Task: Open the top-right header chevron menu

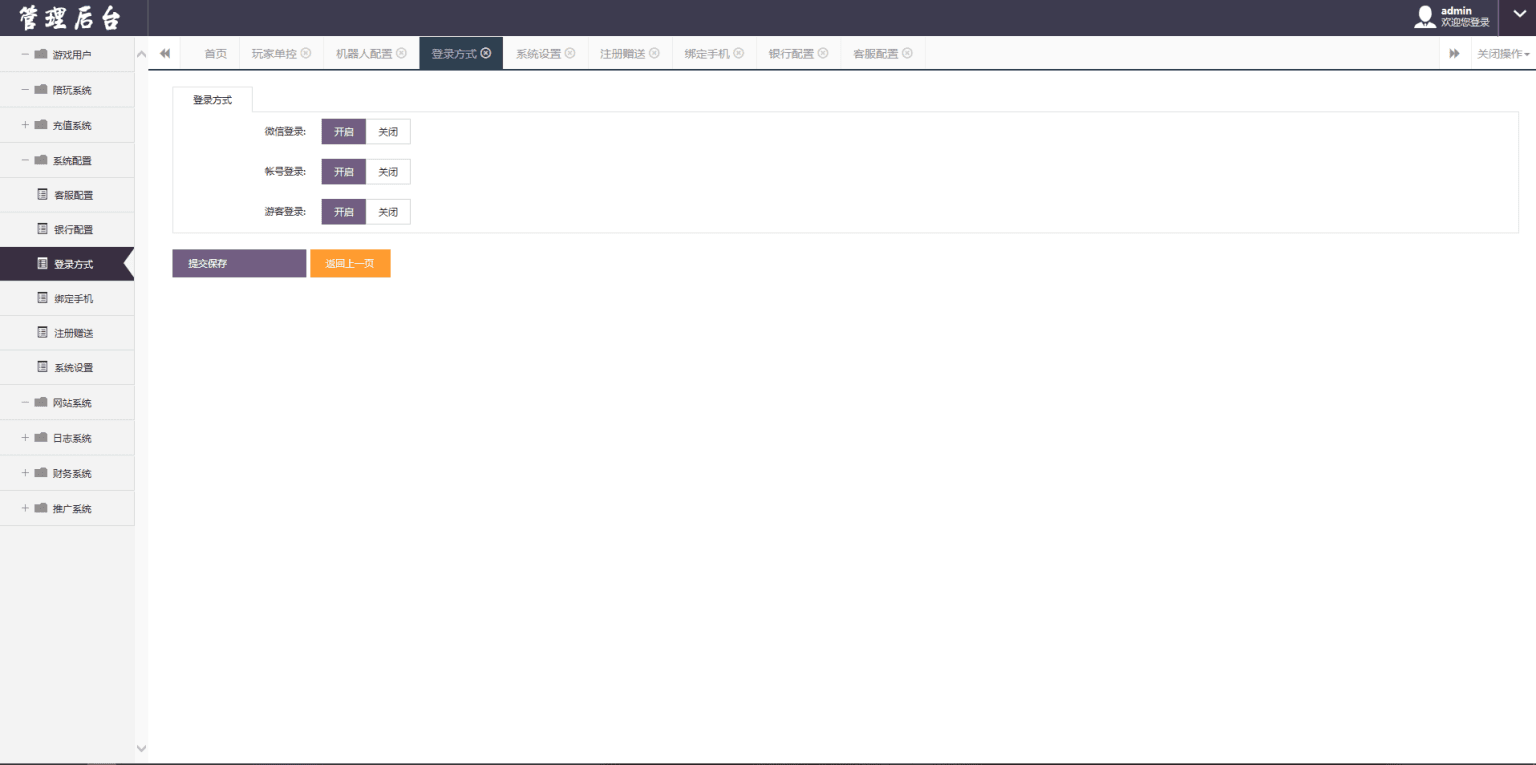Action: pyautogui.click(x=1517, y=14)
